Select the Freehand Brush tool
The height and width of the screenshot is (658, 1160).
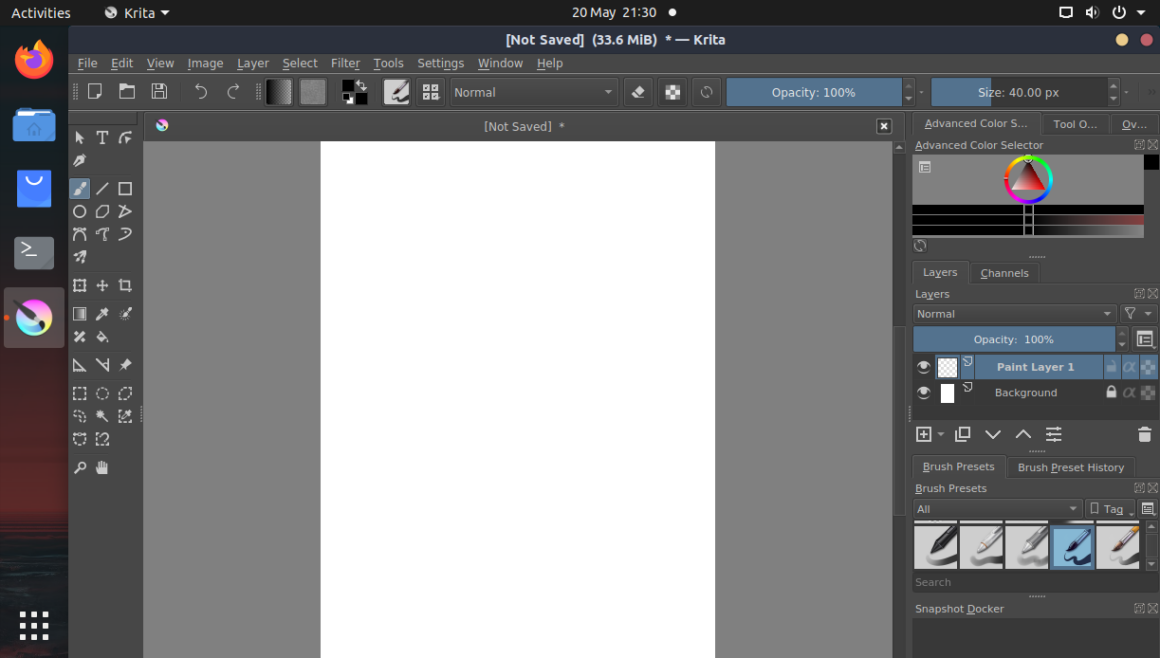(79, 188)
